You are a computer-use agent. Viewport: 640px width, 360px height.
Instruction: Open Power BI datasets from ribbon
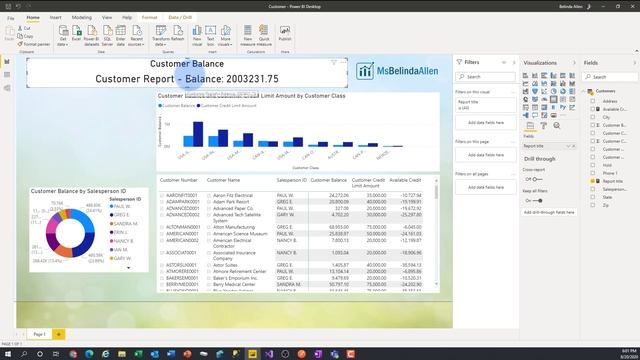92,35
